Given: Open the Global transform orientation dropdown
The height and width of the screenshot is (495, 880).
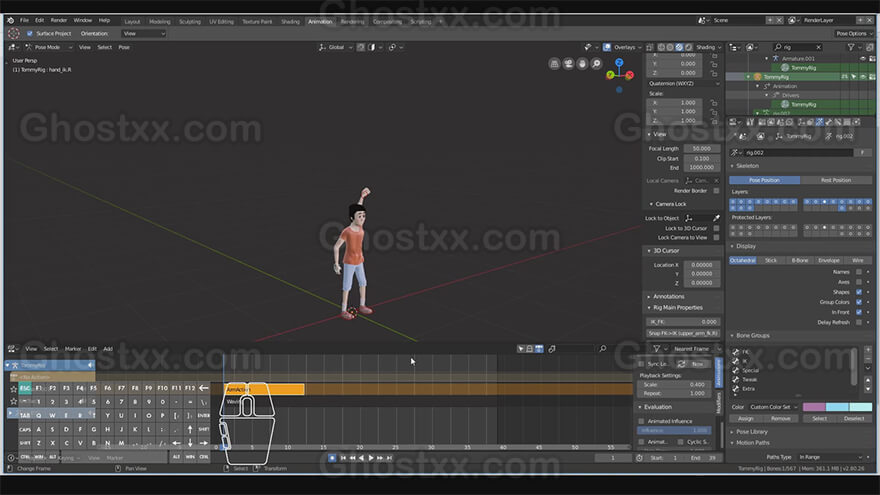Looking at the screenshot, I should 336,48.
